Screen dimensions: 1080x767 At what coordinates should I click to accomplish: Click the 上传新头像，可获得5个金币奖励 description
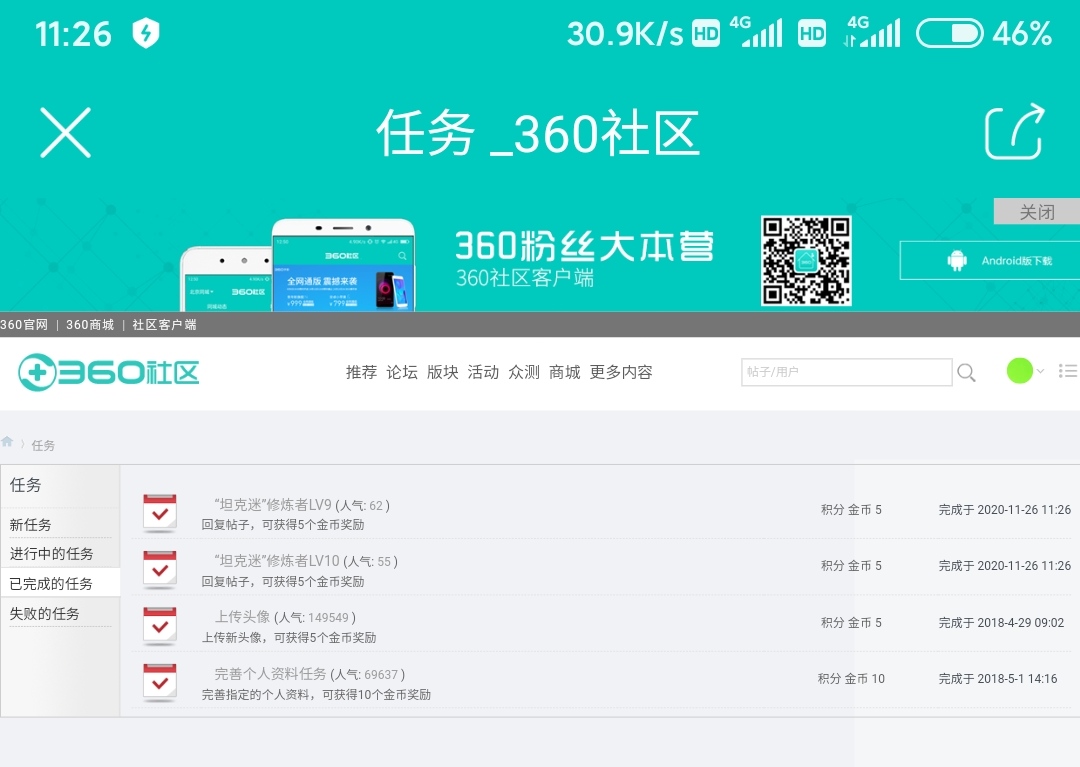click(x=289, y=638)
